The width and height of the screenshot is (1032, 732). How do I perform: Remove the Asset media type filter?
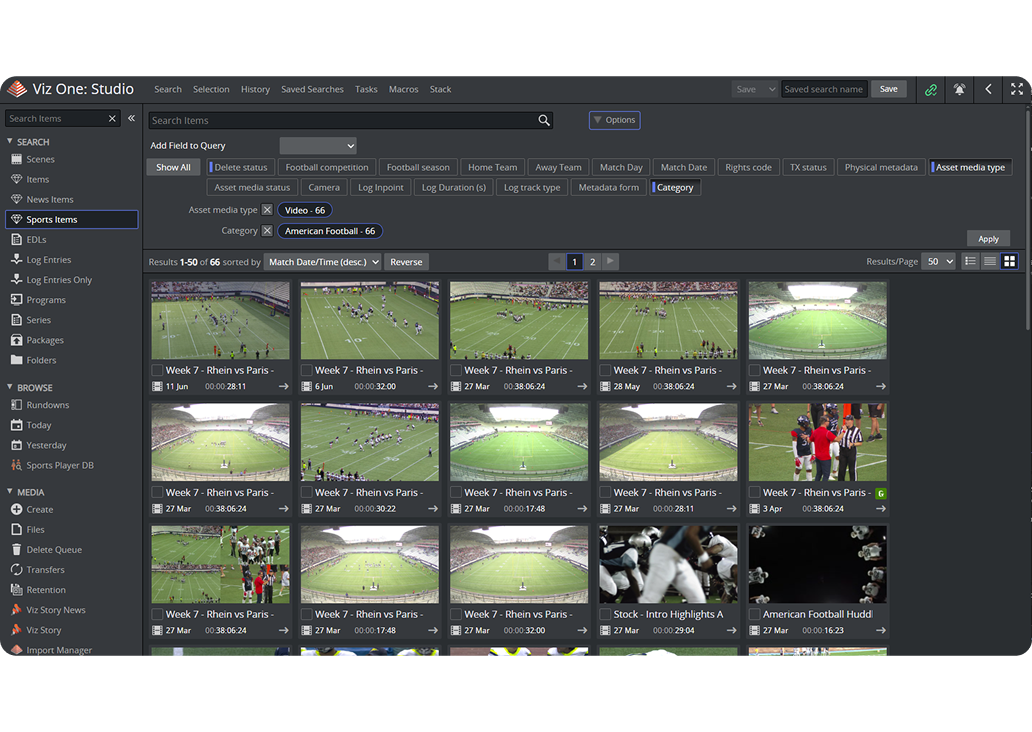pos(267,210)
